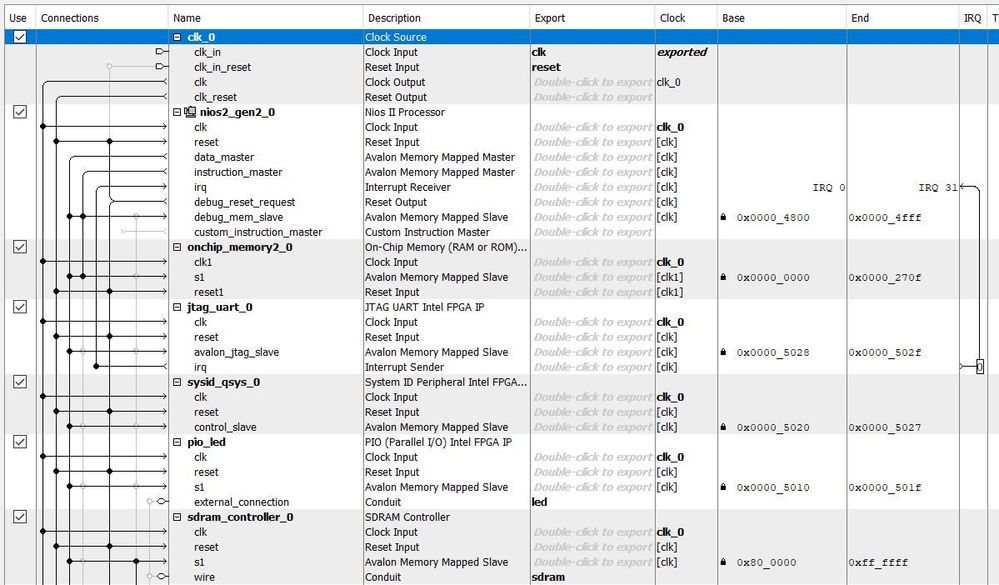The height and width of the screenshot is (585, 999).
Task: Select the instruction_master row
Action: coord(238,172)
